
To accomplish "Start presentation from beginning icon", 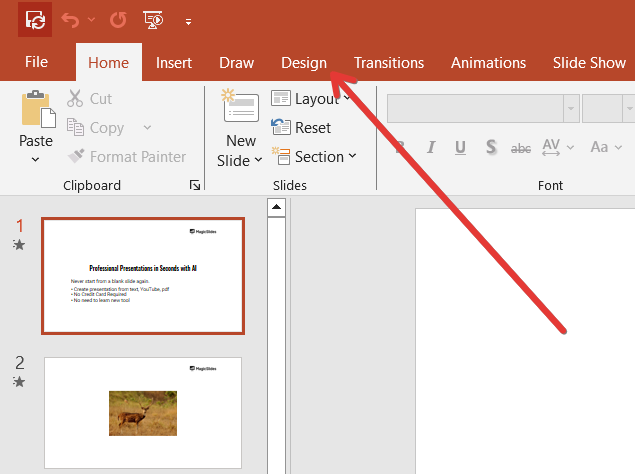I will (153, 20).
